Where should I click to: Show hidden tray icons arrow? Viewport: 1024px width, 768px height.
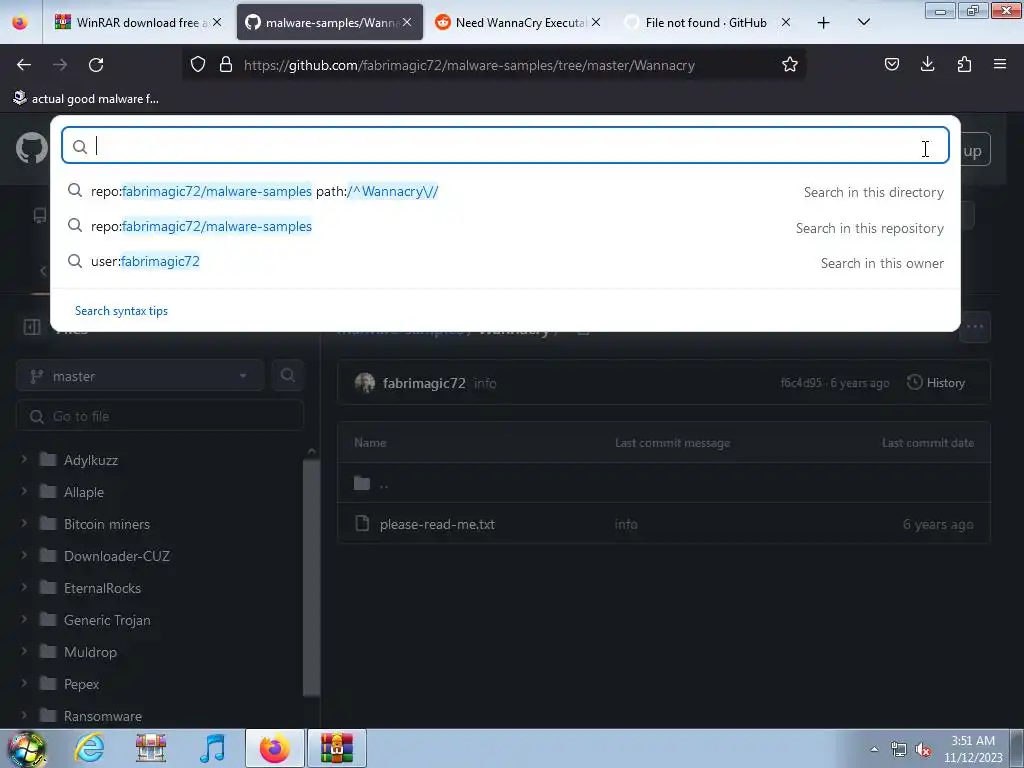tap(874, 749)
